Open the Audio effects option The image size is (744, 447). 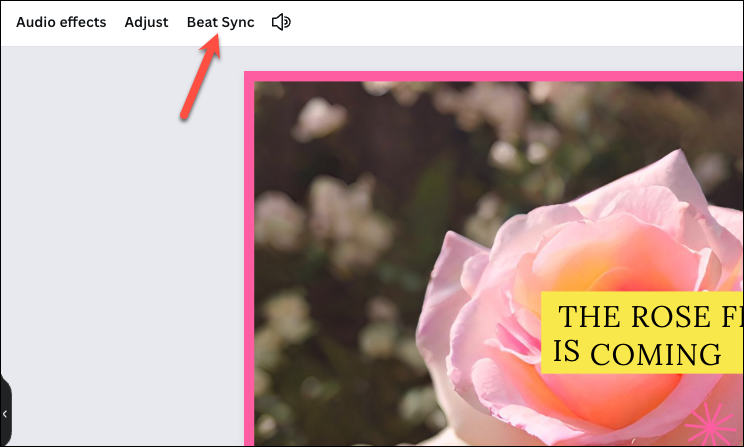click(x=61, y=22)
